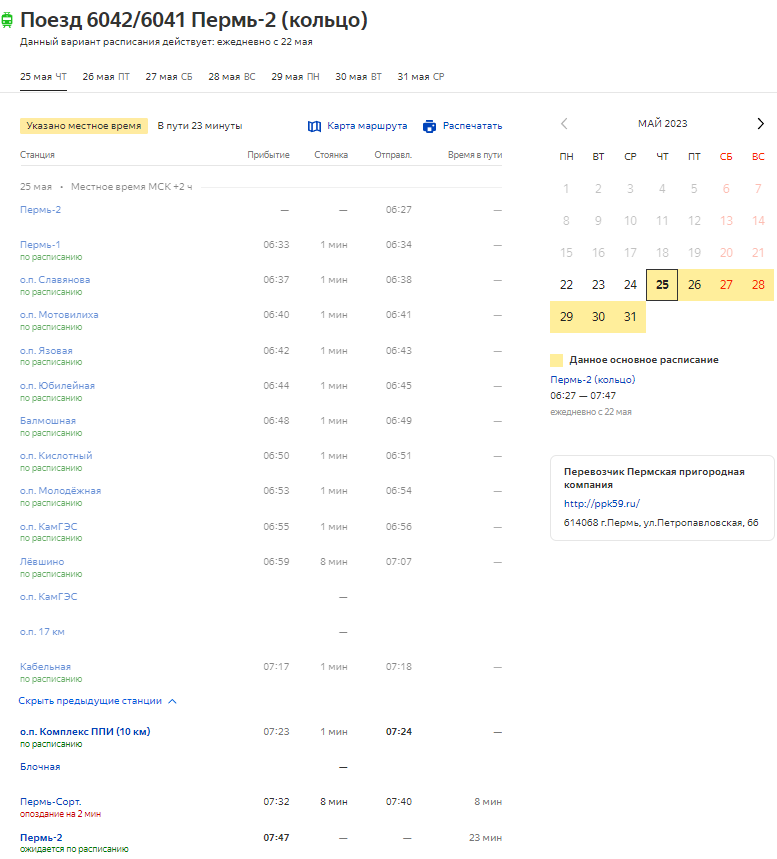
Task: Collapse previous stations with chevron arrow
Action: pos(173,701)
